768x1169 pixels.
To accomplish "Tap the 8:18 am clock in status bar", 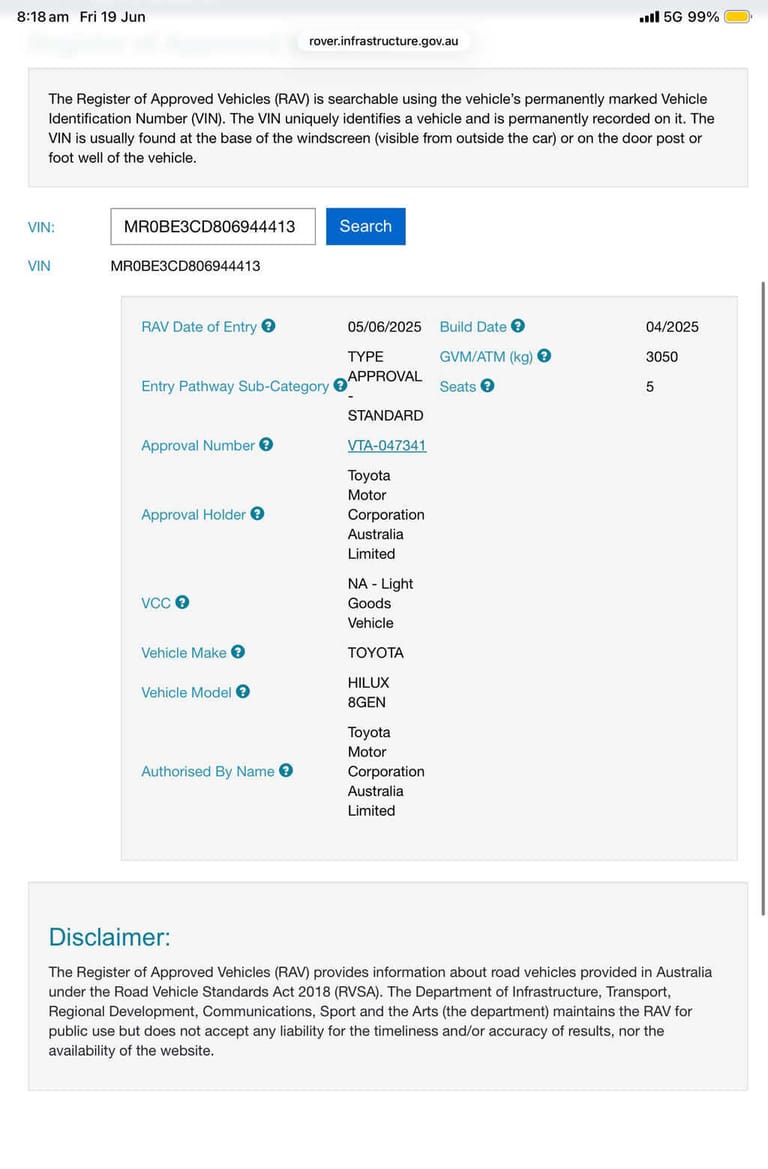I will pyautogui.click(x=43, y=16).
